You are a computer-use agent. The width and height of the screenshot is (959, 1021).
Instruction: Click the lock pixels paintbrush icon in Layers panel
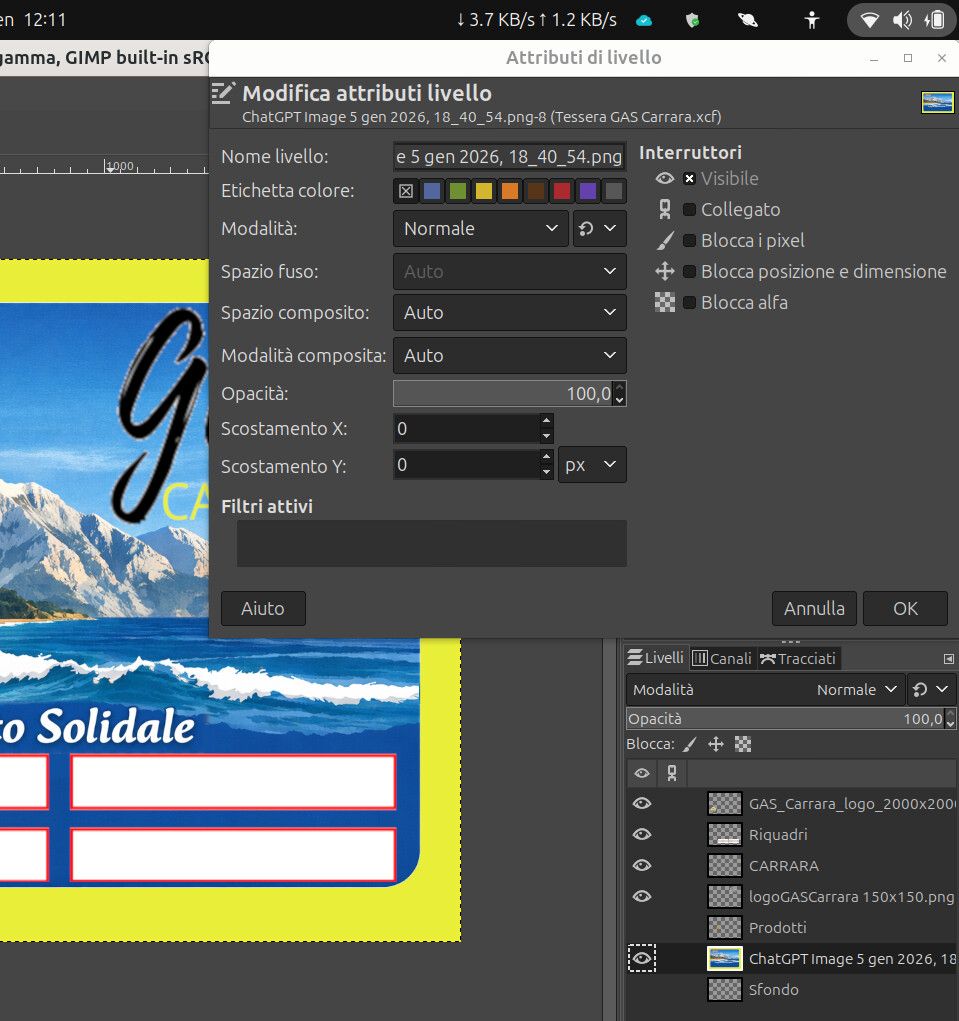point(690,744)
